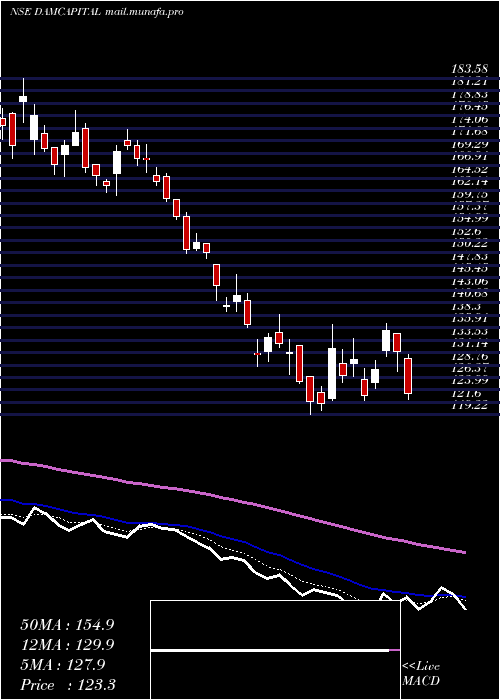The height and width of the screenshot is (700, 500).
Task: Click the 128.76 price axis label
Action: point(470,357)
